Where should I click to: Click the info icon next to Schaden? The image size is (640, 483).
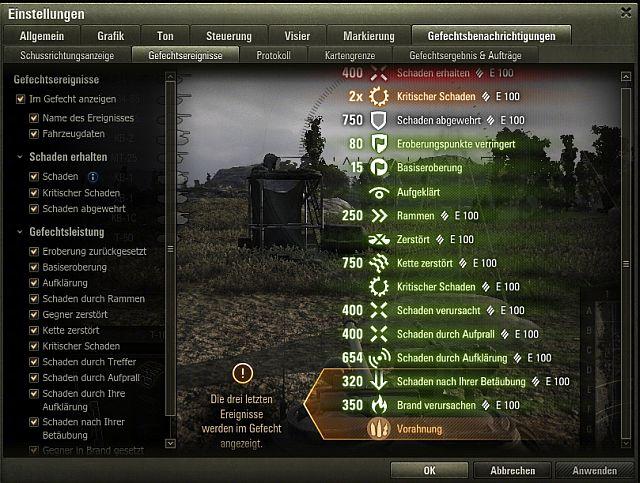pyautogui.click(x=93, y=177)
